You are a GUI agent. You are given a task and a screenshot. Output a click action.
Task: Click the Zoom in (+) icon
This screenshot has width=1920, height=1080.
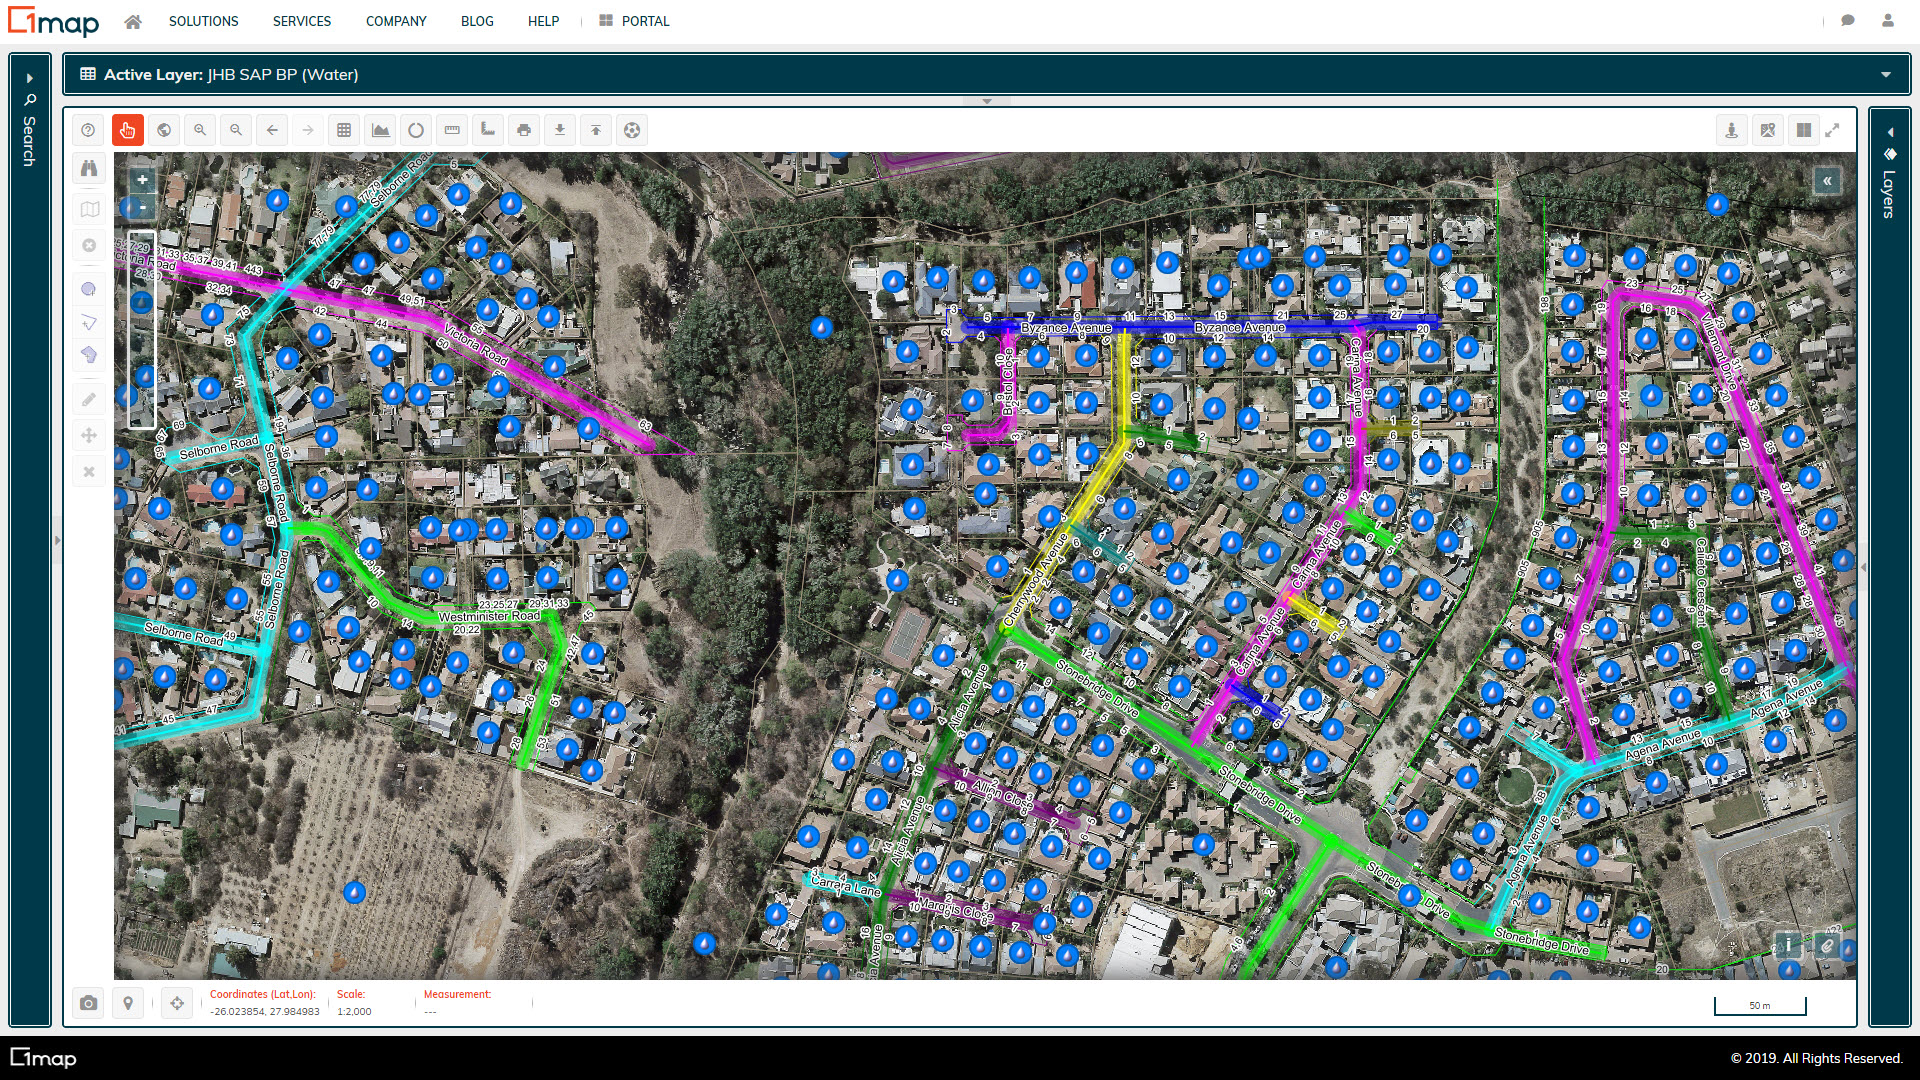coord(142,177)
